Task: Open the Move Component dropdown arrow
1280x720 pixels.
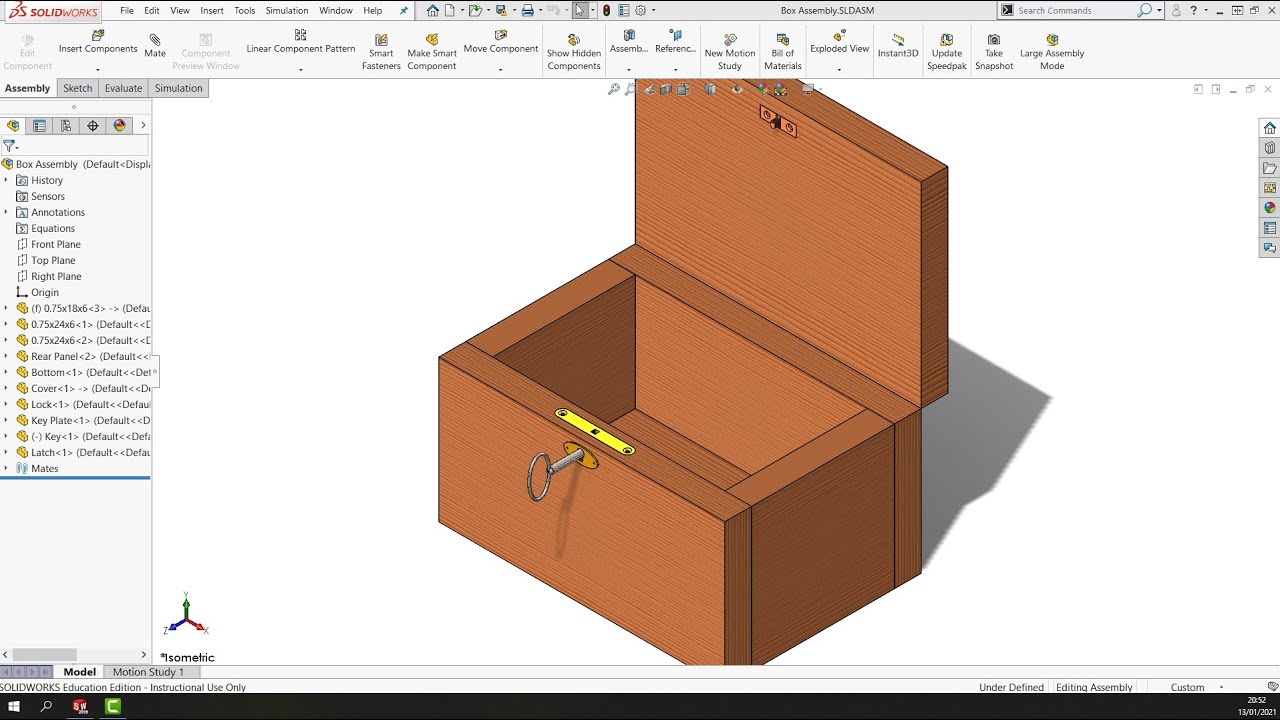Action: (x=500, y=69)
